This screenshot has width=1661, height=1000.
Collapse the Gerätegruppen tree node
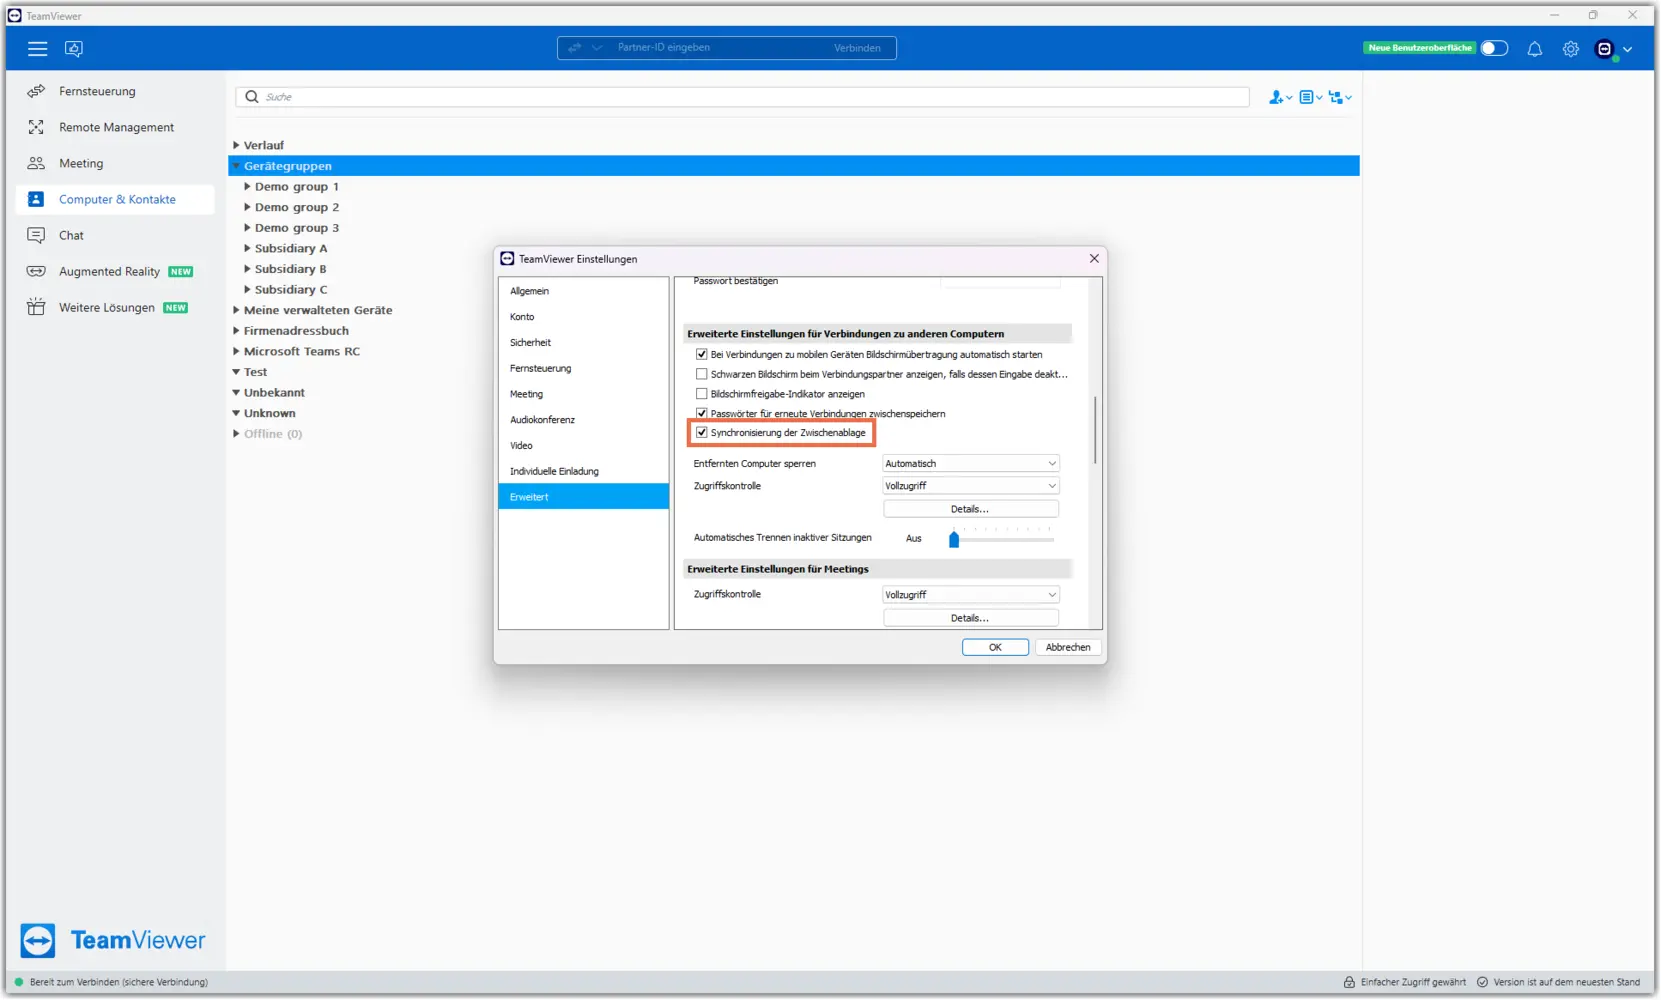(236, 166)
